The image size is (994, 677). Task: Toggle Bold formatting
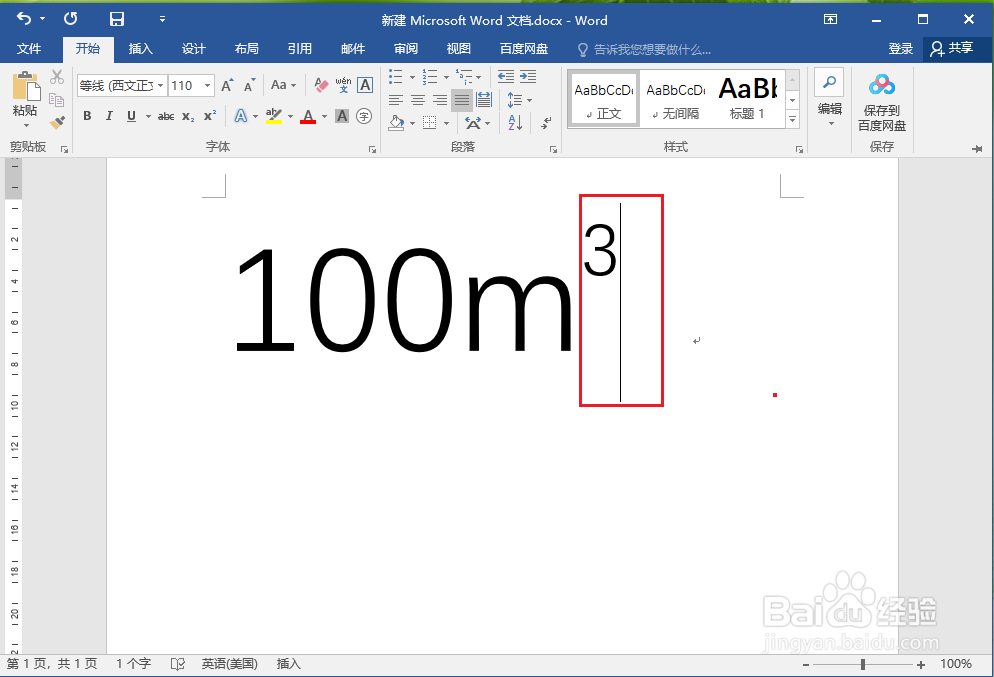click(87, 117)
